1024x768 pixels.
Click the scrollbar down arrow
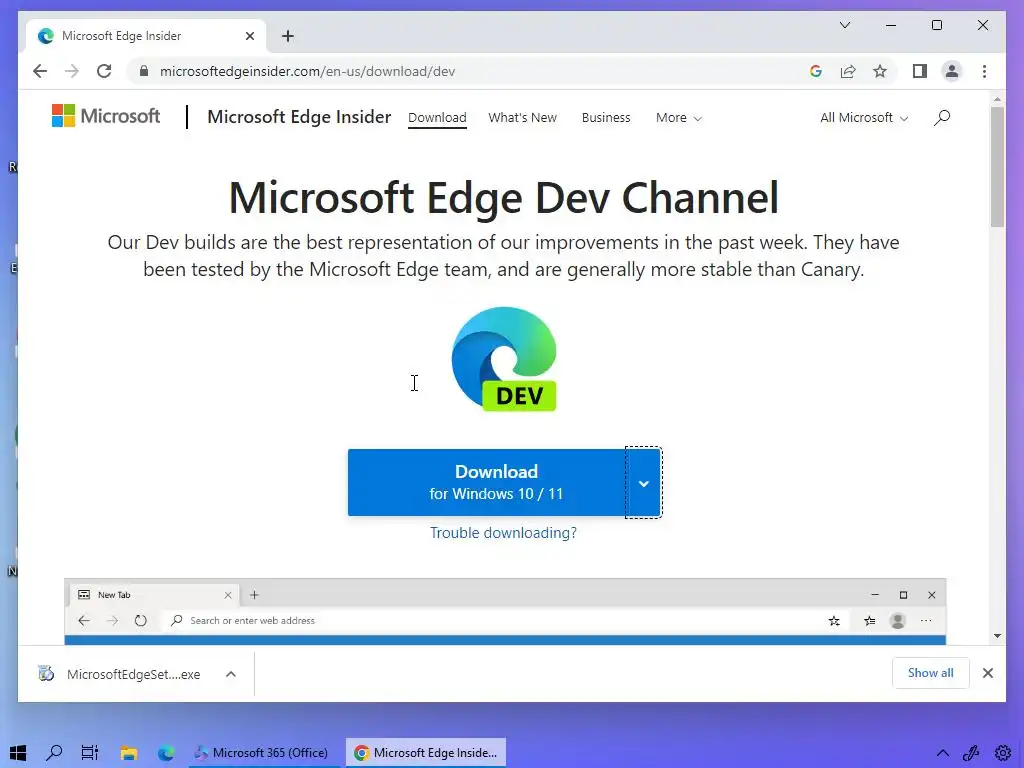pos(997,636)
